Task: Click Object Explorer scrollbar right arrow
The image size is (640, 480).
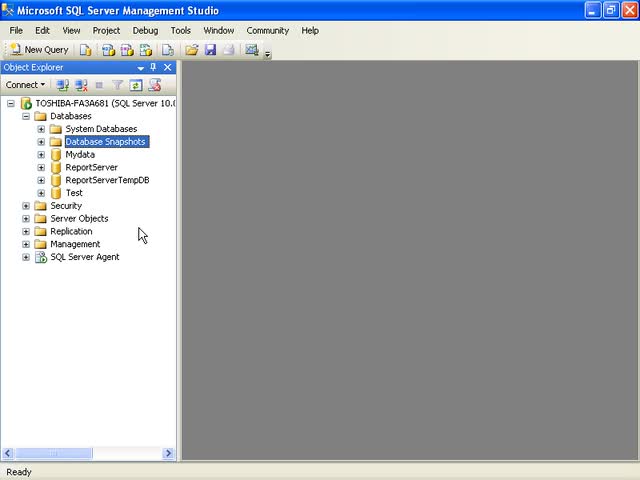Action: click(x=168, y=453)
